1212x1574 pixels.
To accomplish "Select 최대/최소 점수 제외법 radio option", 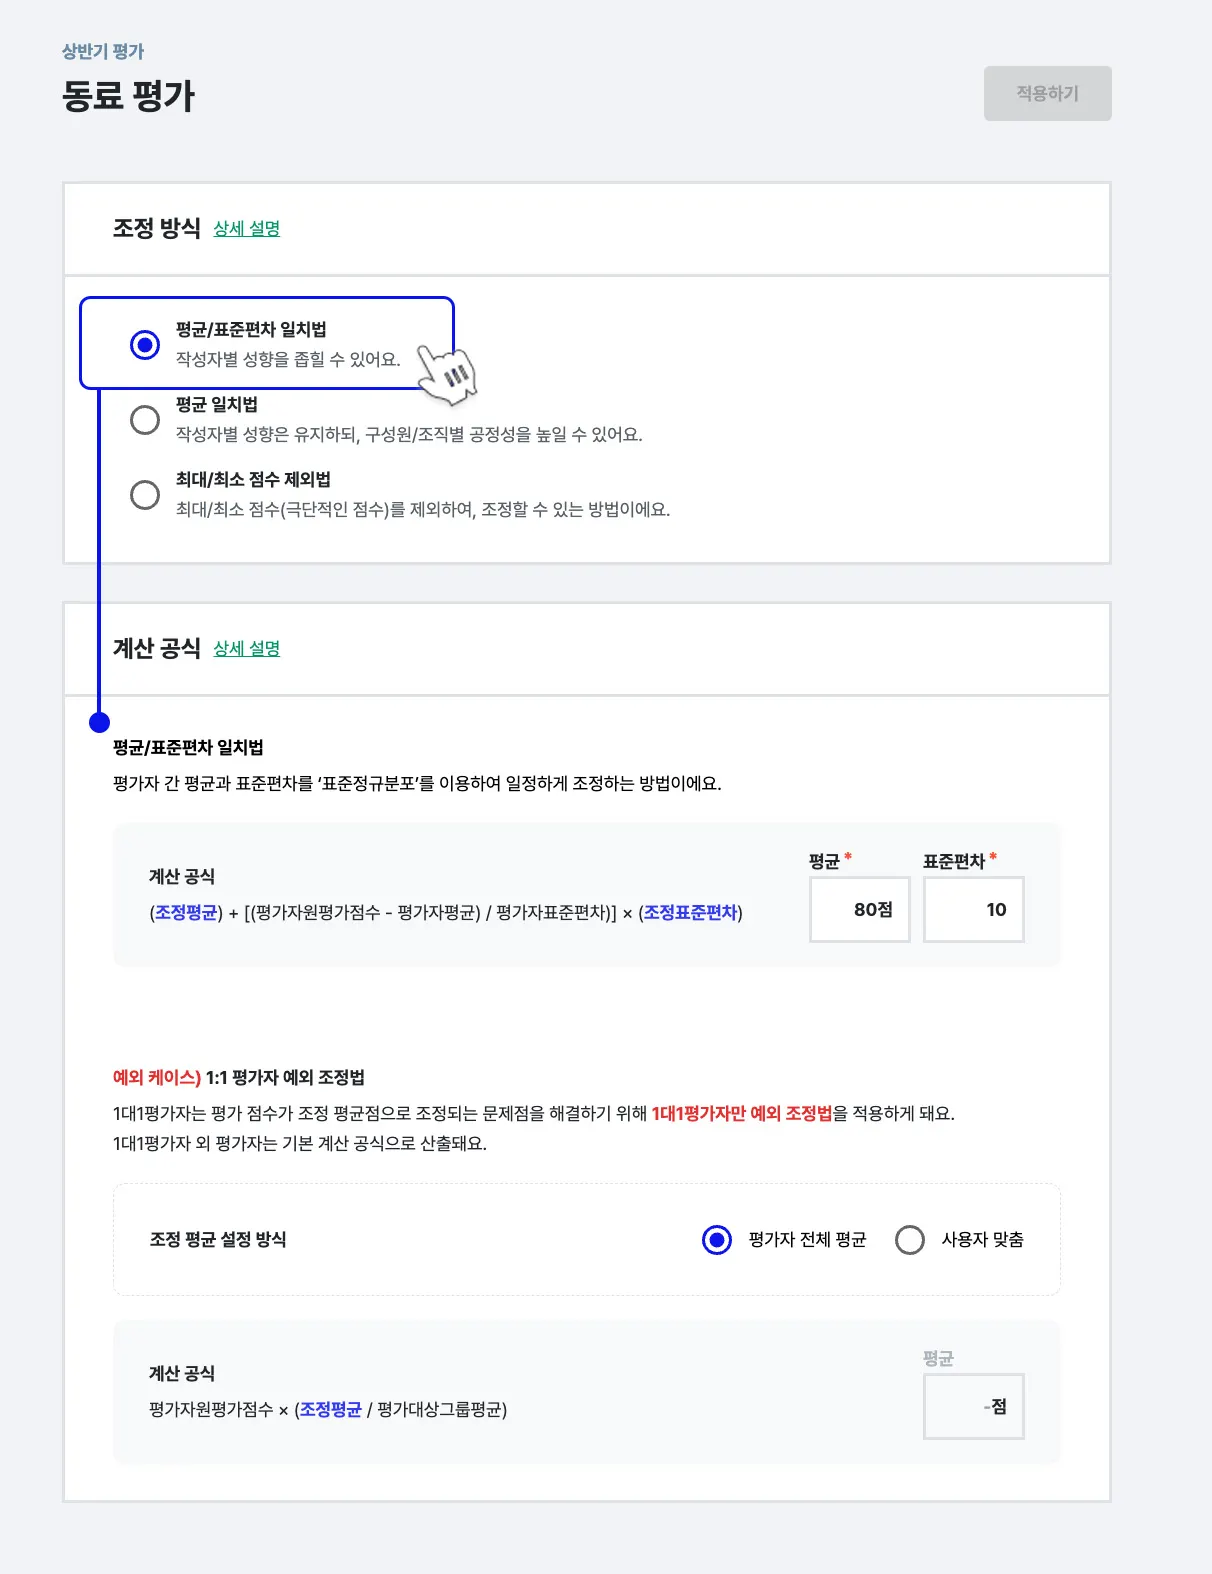I will [145, 494].
